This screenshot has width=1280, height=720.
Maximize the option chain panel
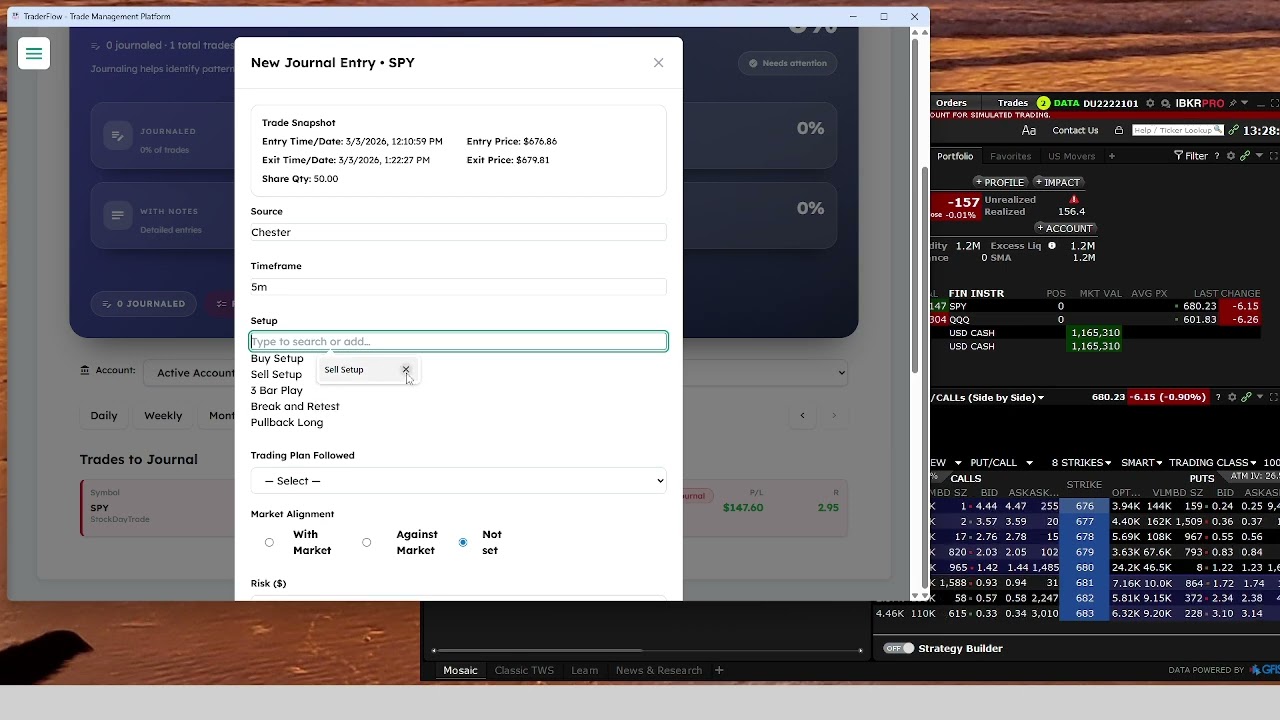point(1273,397)
